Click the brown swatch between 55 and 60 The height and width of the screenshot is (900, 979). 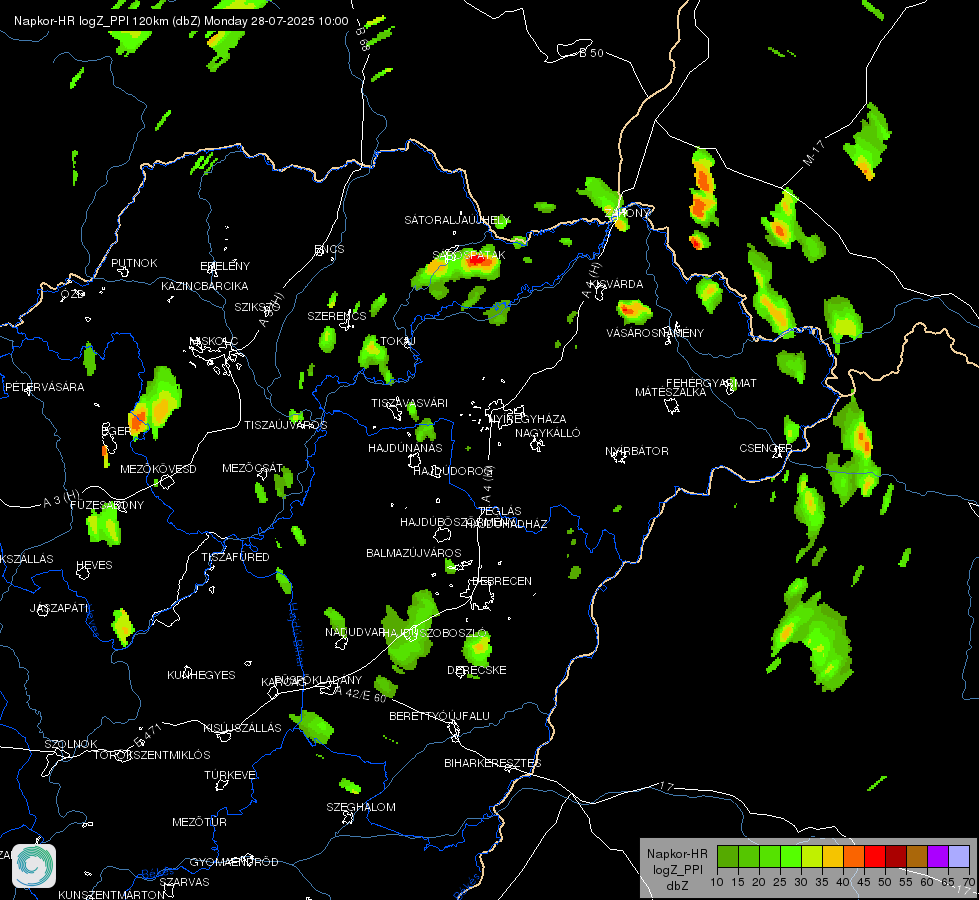917,856
